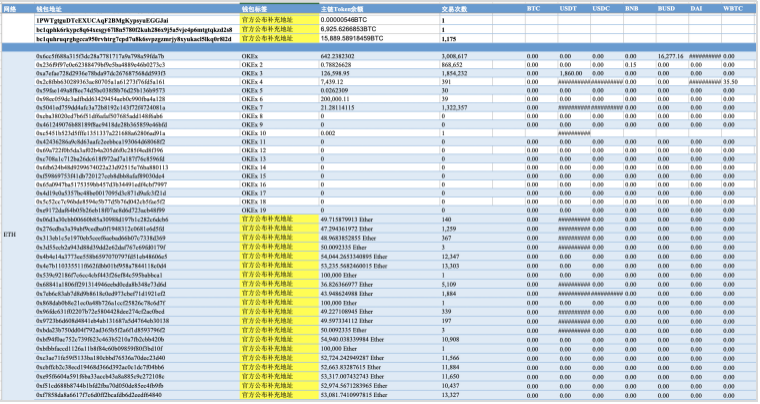The image size is (760, 404).
Task: Select transaction count cell 10,908
Action: tap(450, 340)
